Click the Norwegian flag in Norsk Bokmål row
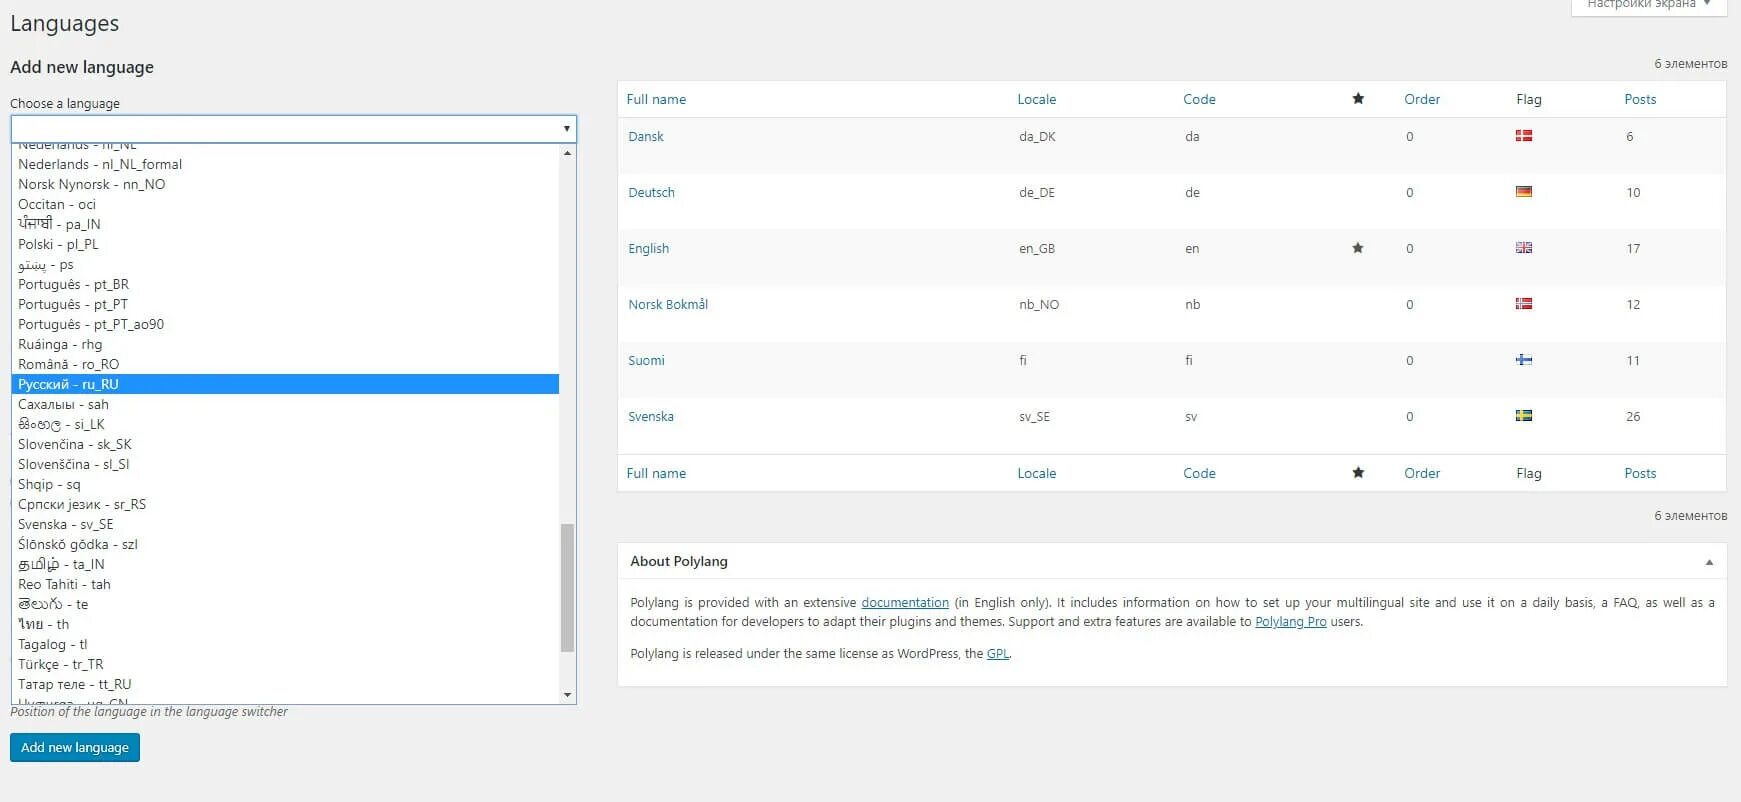The width and height of the screenshot is (1741, 802). click(1524, 304)
